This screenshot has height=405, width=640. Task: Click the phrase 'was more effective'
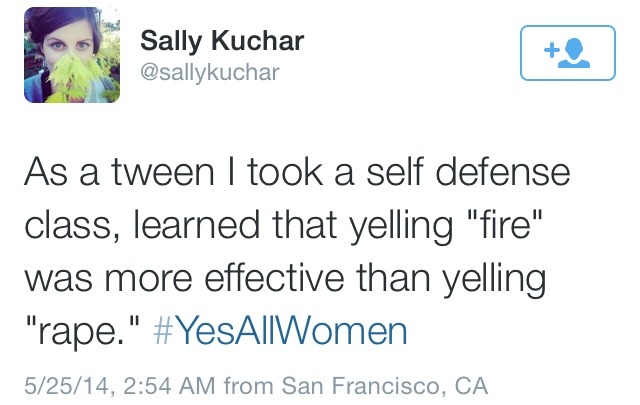click(x=184, y=278)
